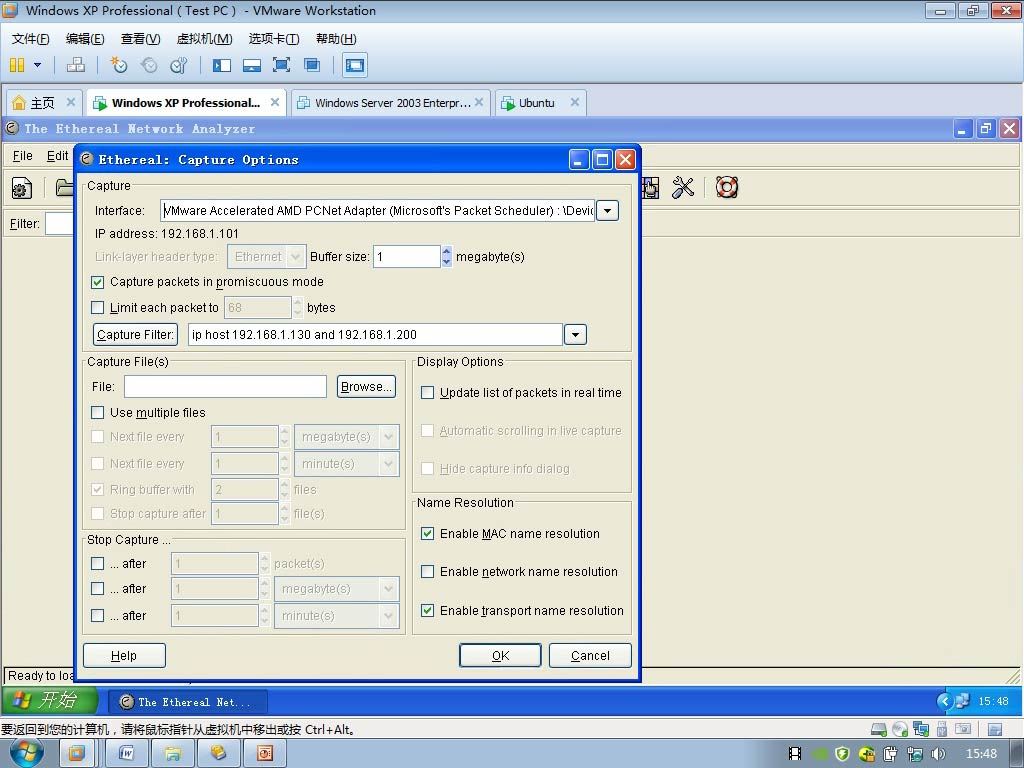Click the revert to snapshot icon
Image resolution: width=1024 pixels, height=768 pixels.
149,65
